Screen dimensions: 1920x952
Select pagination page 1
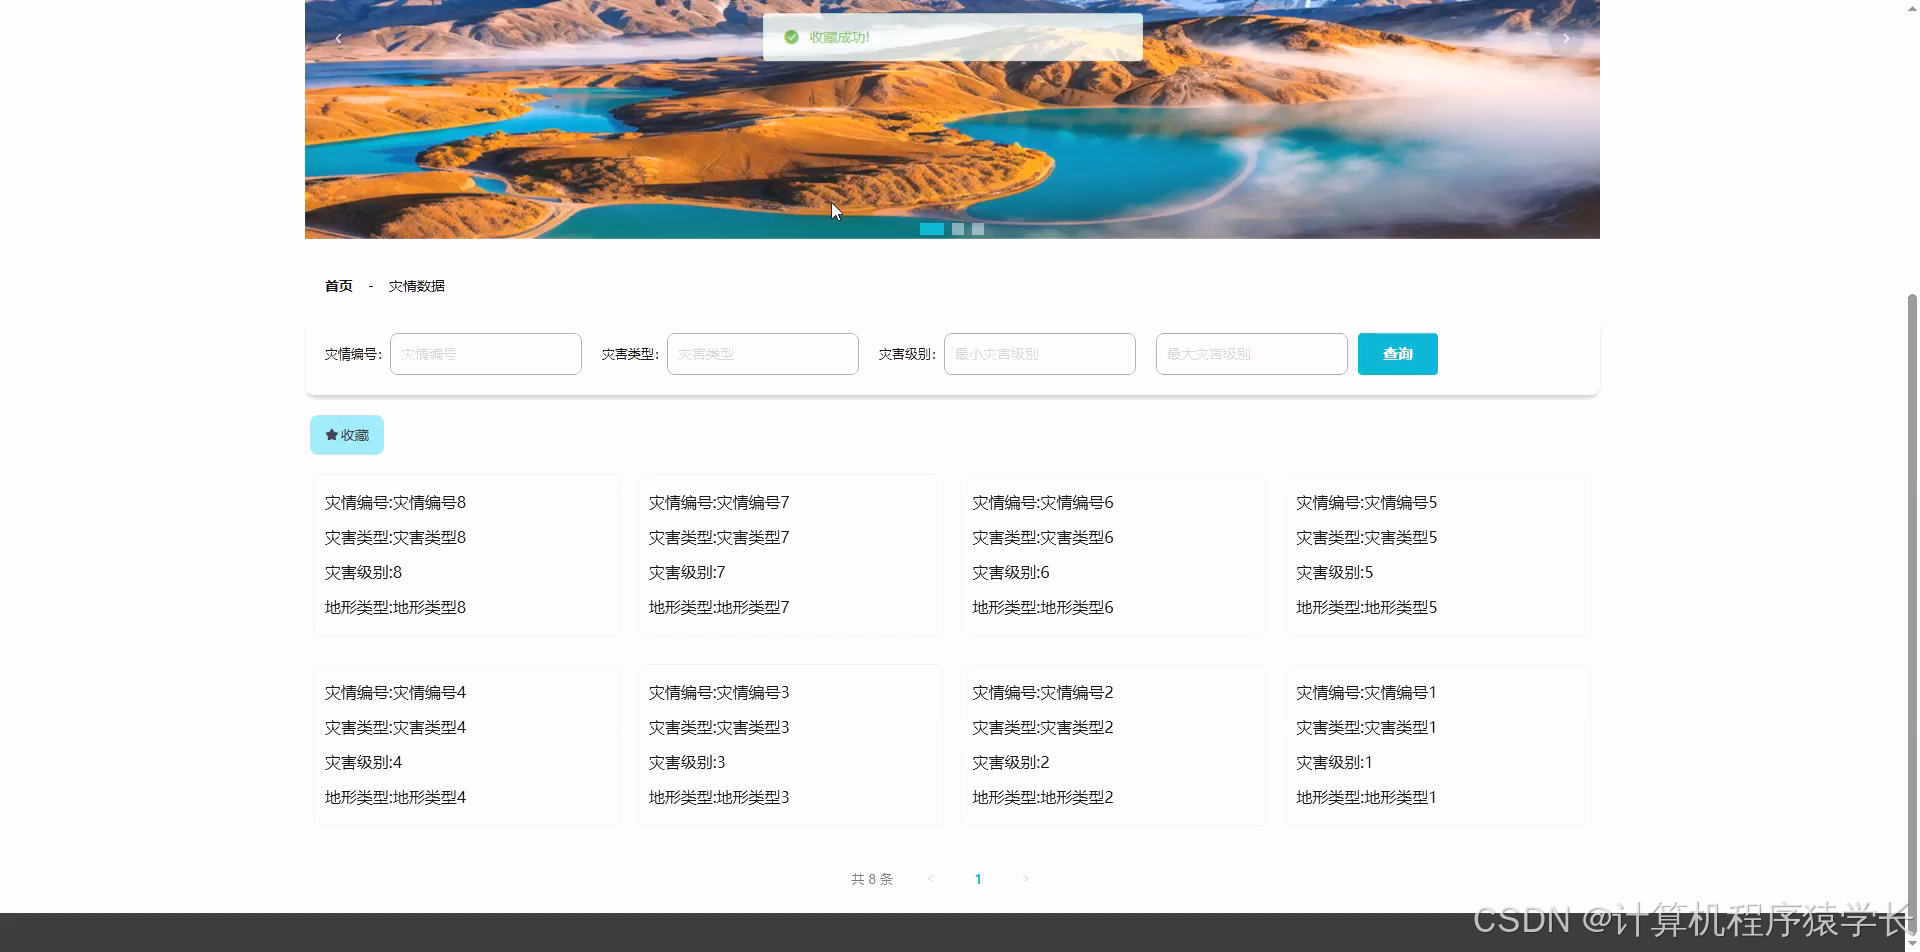click(x=978, y=879)
